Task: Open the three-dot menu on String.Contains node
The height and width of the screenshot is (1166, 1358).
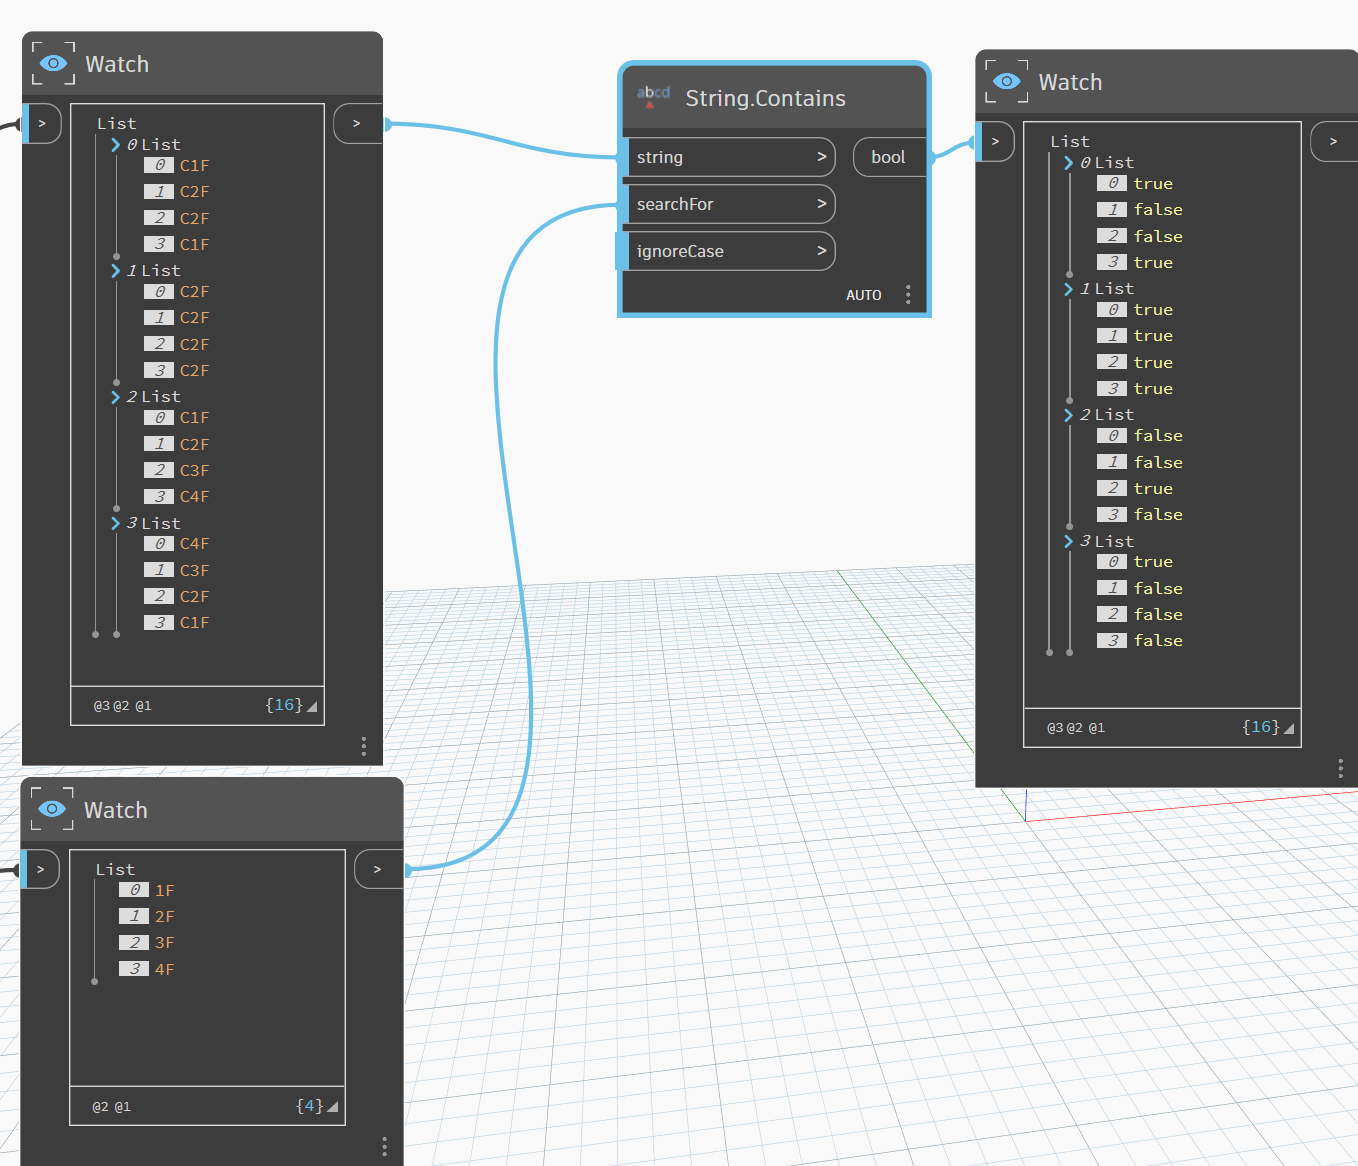Action: click(x=908, y=294)
